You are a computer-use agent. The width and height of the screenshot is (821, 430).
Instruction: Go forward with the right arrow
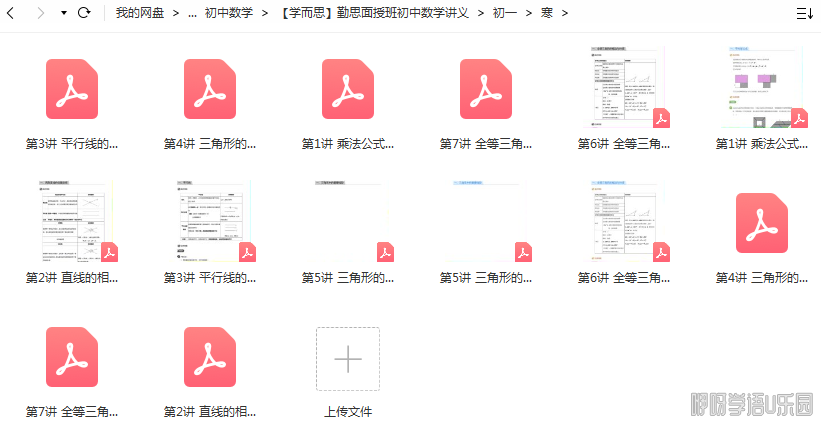pyautogui.click(x=40, y=13)
